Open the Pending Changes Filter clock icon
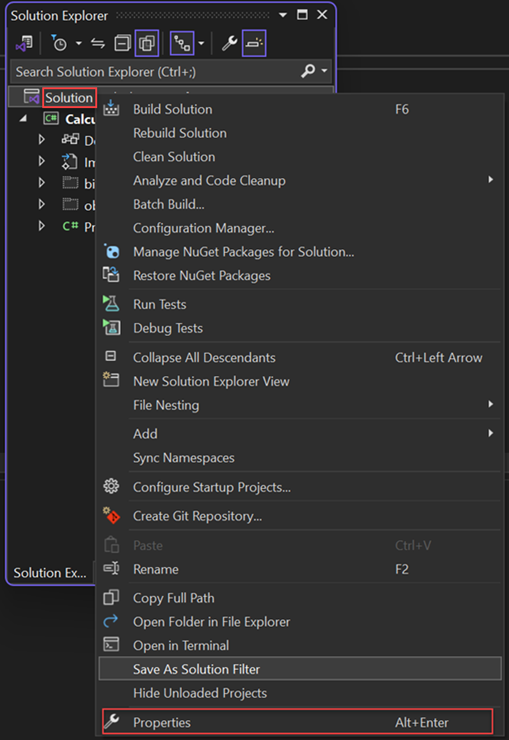 point(59,43)
